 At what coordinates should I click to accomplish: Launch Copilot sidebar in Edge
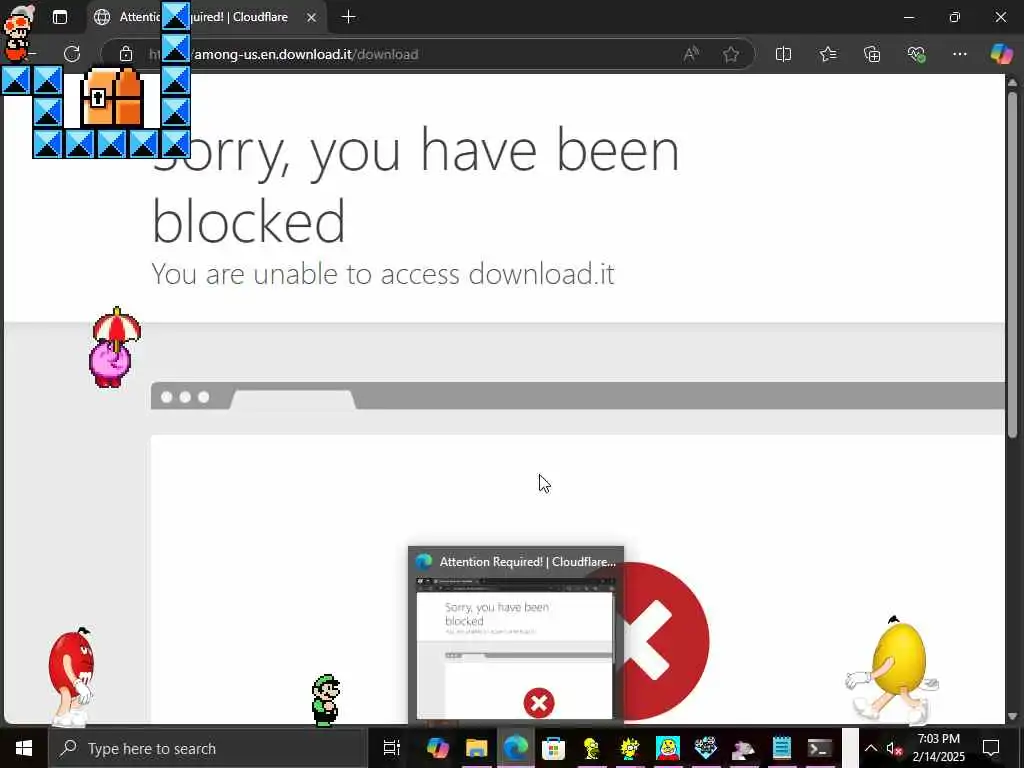[x=1001, y=54]
